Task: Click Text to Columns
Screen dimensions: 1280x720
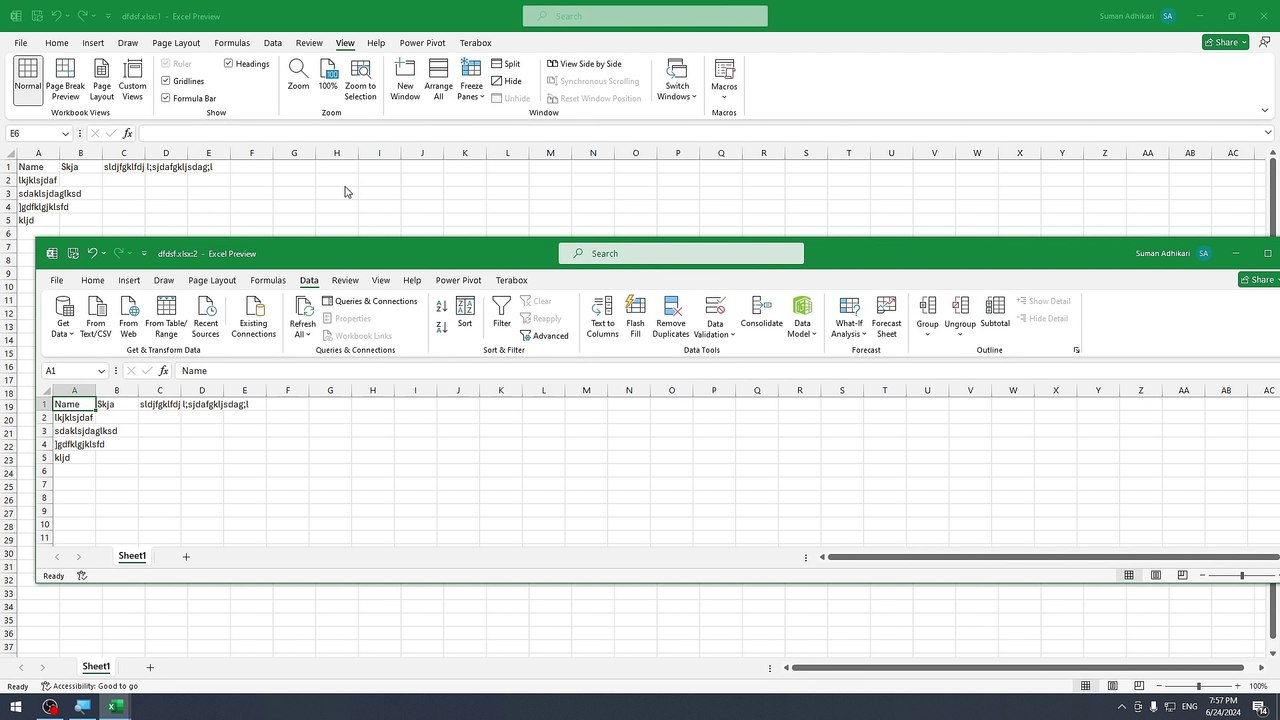Action: [x=603, y=317]
